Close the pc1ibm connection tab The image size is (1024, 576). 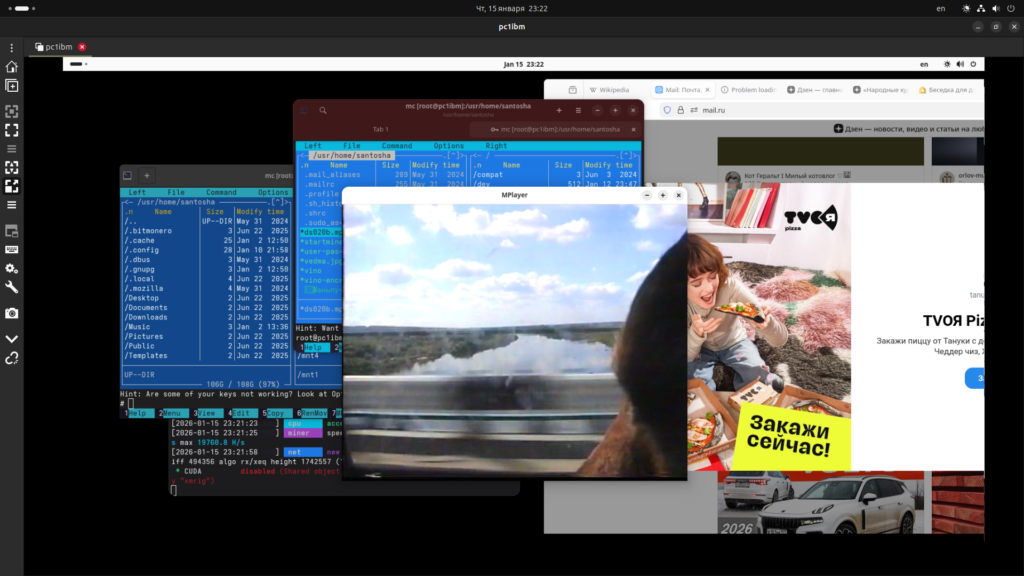click(82, 47)
